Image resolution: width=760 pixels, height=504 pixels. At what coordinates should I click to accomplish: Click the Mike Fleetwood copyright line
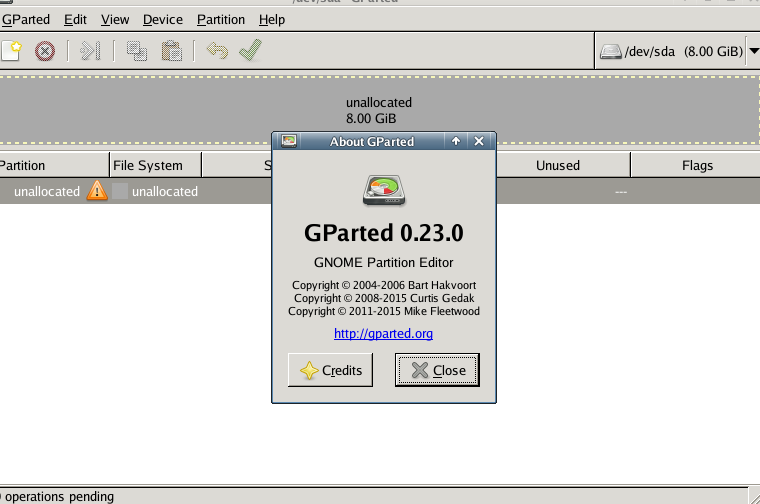[384, 311]
